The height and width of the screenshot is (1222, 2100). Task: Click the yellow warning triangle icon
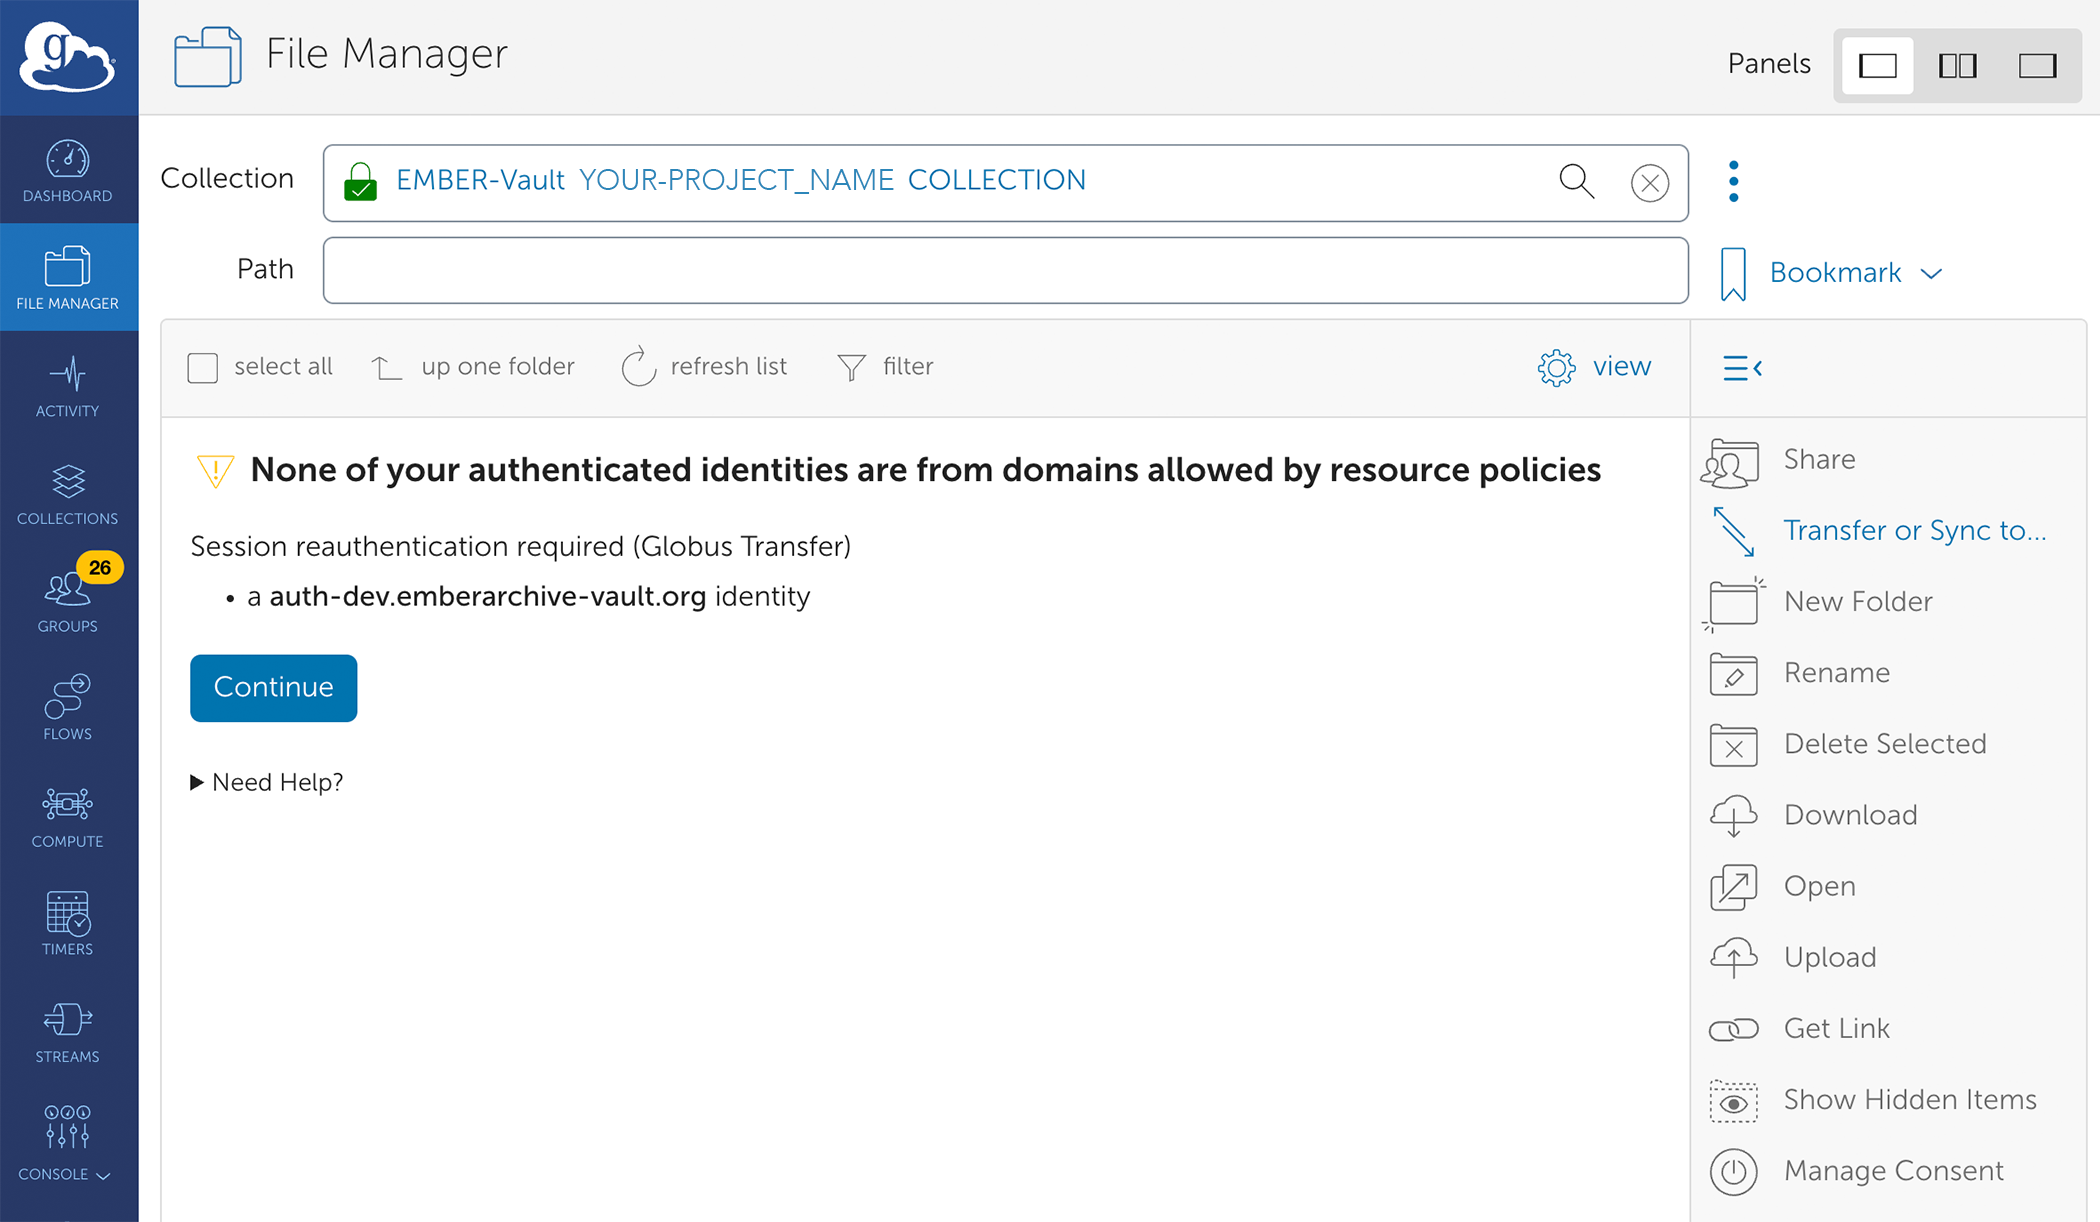pos(215,470)
